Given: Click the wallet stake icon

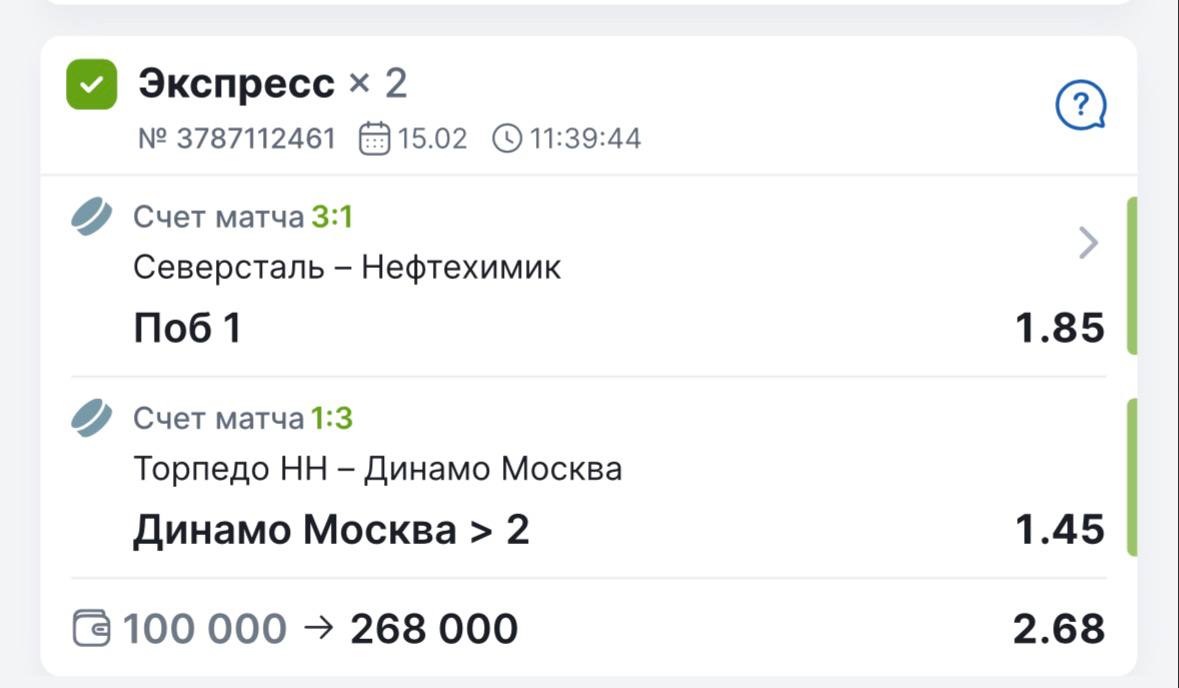Looking at the screenshot, I should (92, 629).
